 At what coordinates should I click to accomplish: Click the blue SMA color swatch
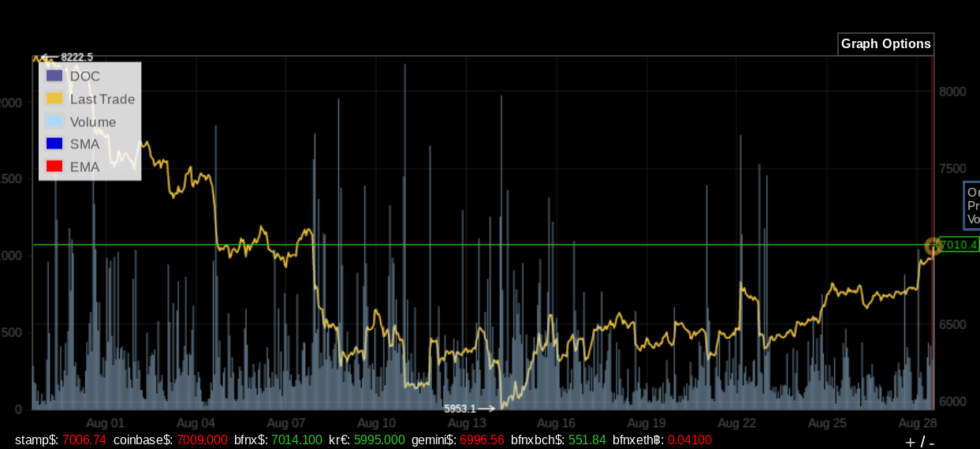tap(54, 144)
